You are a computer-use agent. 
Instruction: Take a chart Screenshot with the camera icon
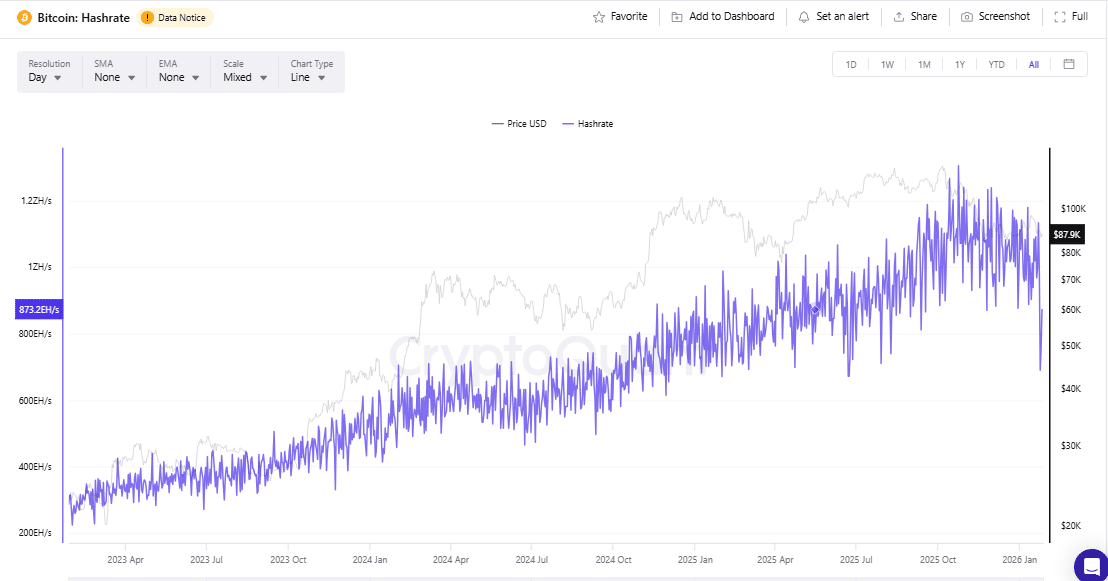[967, 17]
